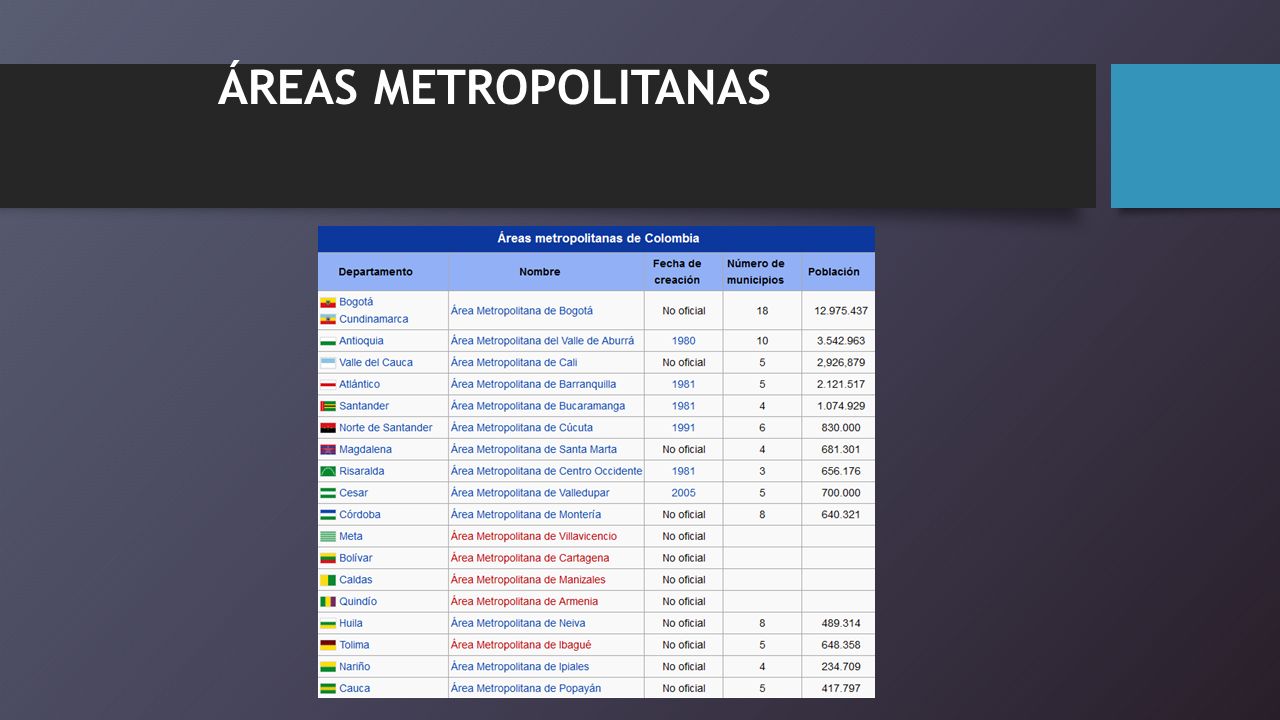Select the Fecha de creación header
This screenshot has width=1280, height=720.
tap(677, 272)
